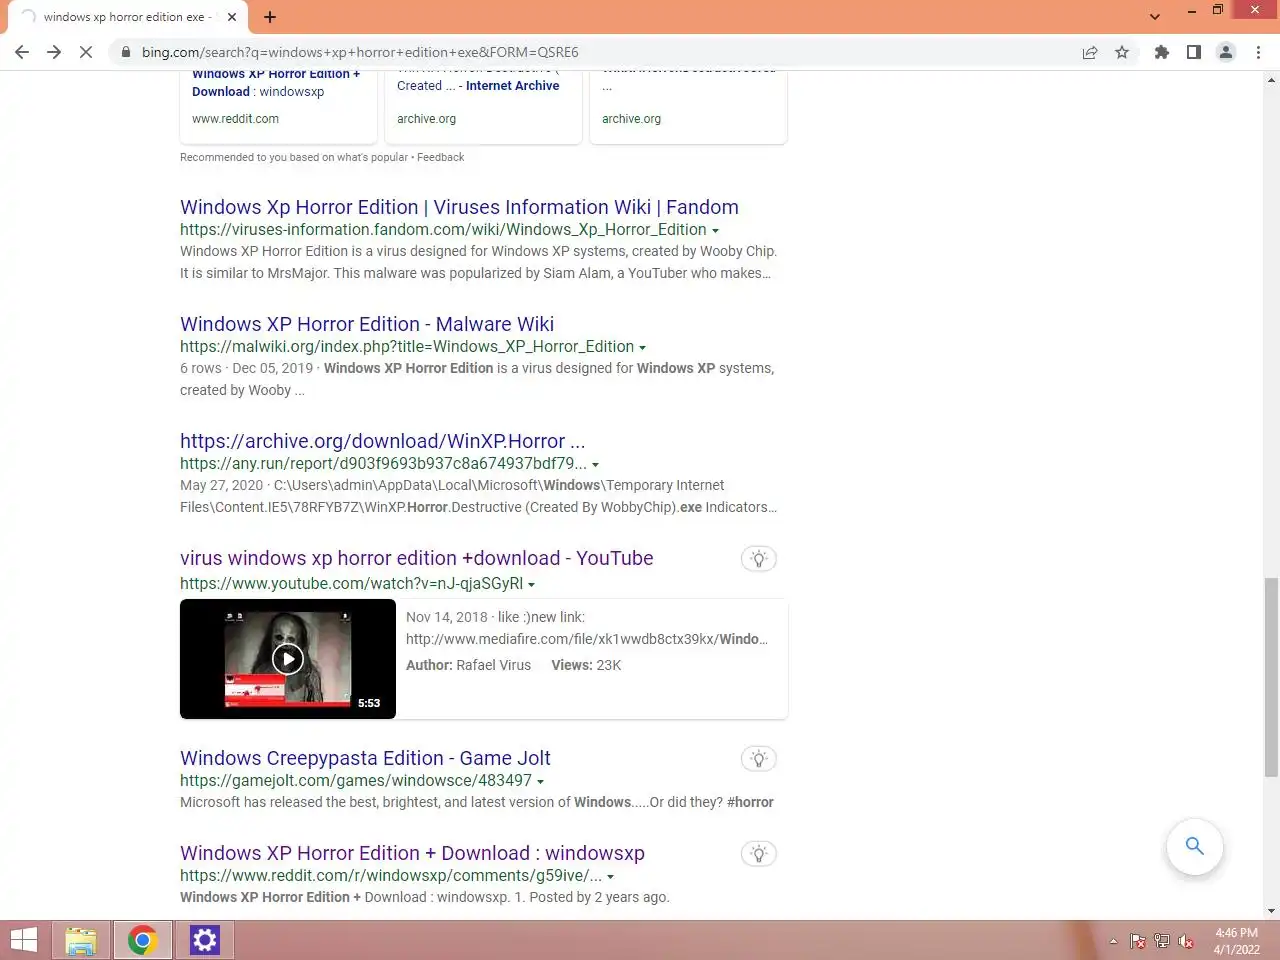Open the Chrome extensions puzzle icon
1280x960 pixels.
1162,52
